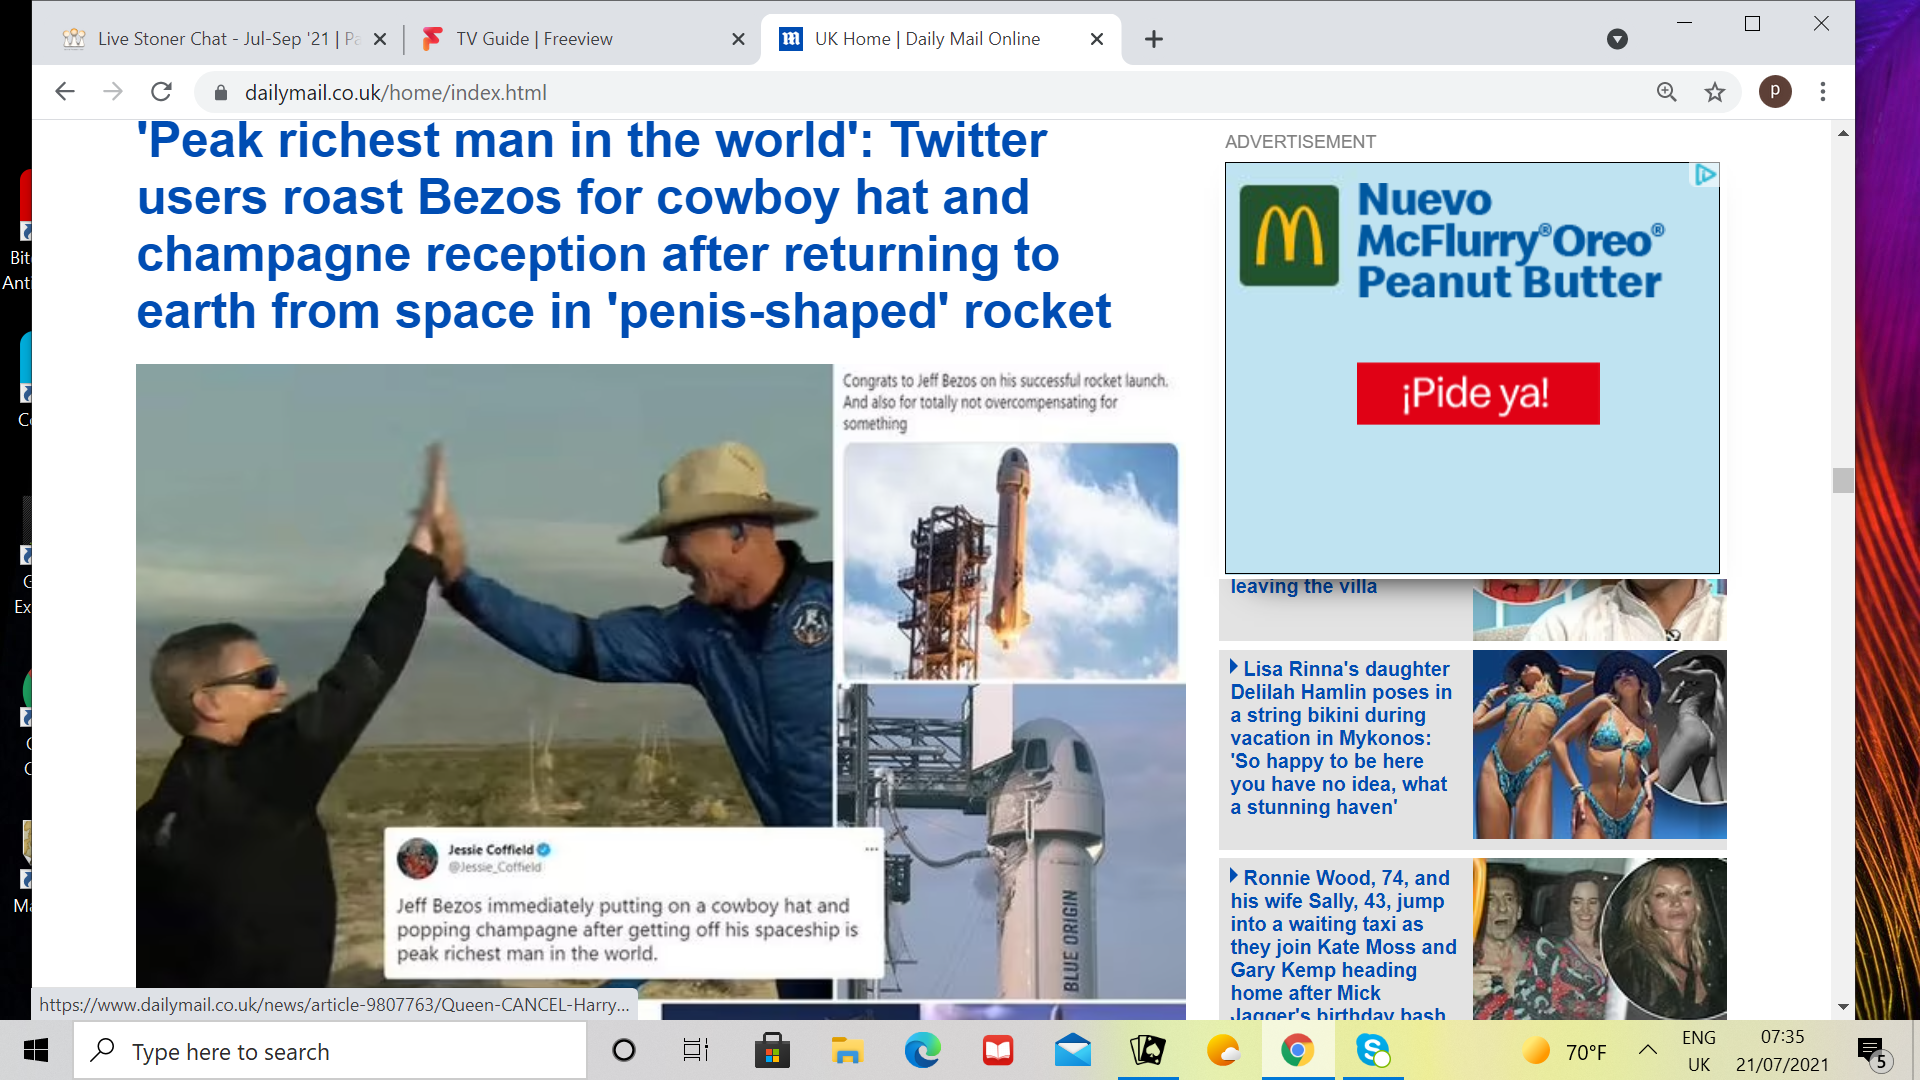Show hidden system tray icons
The image size is (1920, 1080).
click(x=1648, y=1050)
